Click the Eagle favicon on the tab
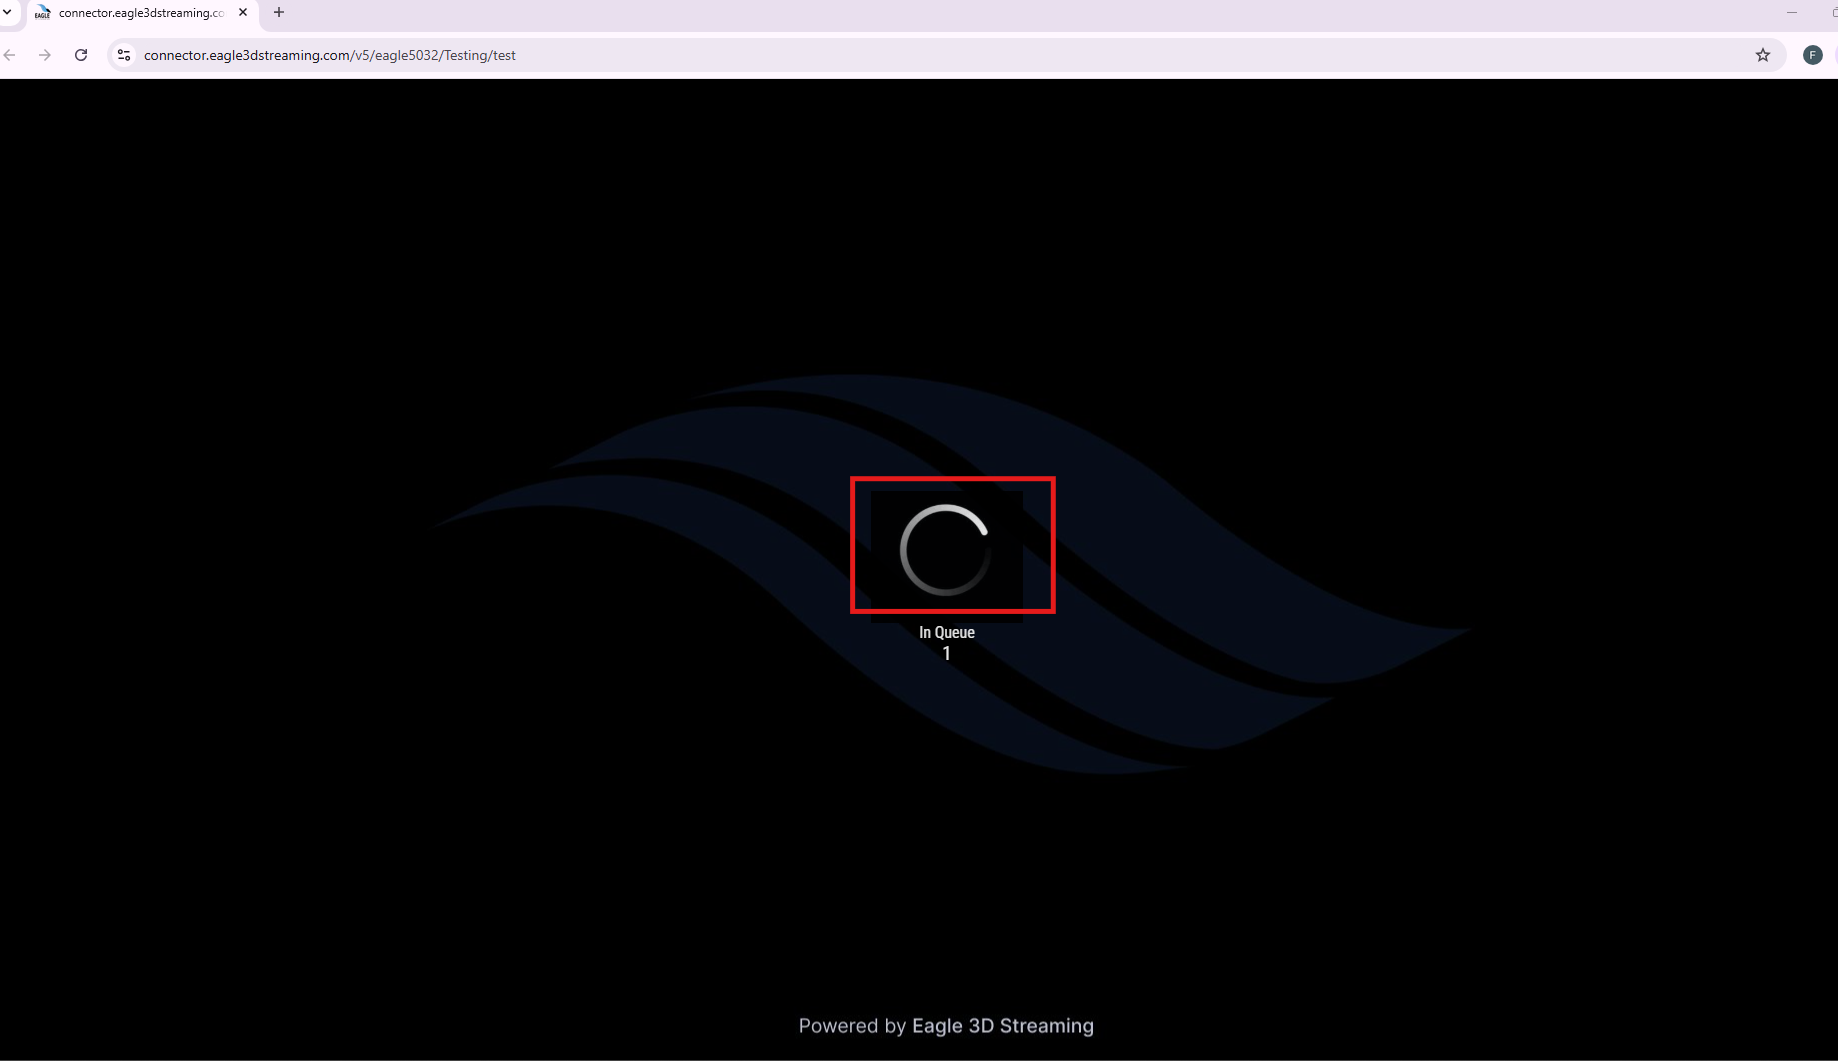Screen dimensions: 1838x1061 tap(42, 13)
